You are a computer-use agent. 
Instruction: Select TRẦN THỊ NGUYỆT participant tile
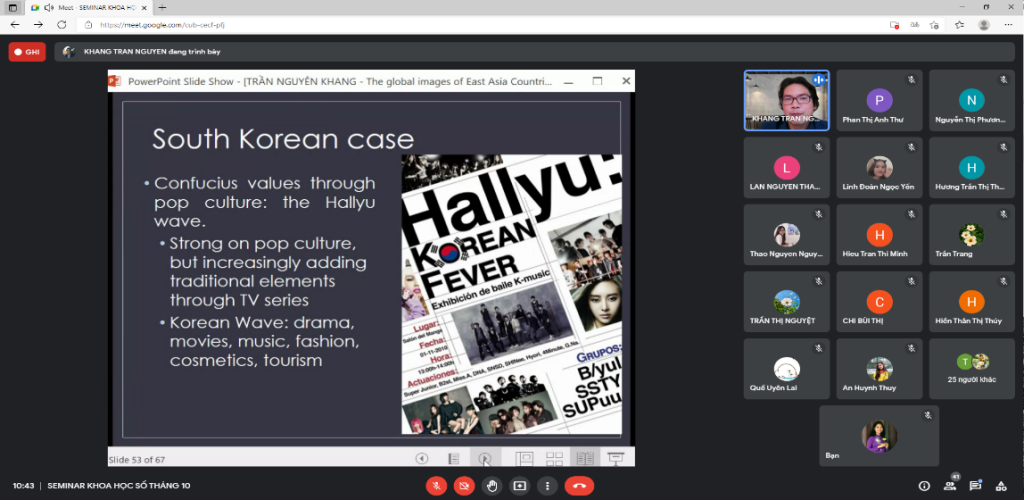787,302
